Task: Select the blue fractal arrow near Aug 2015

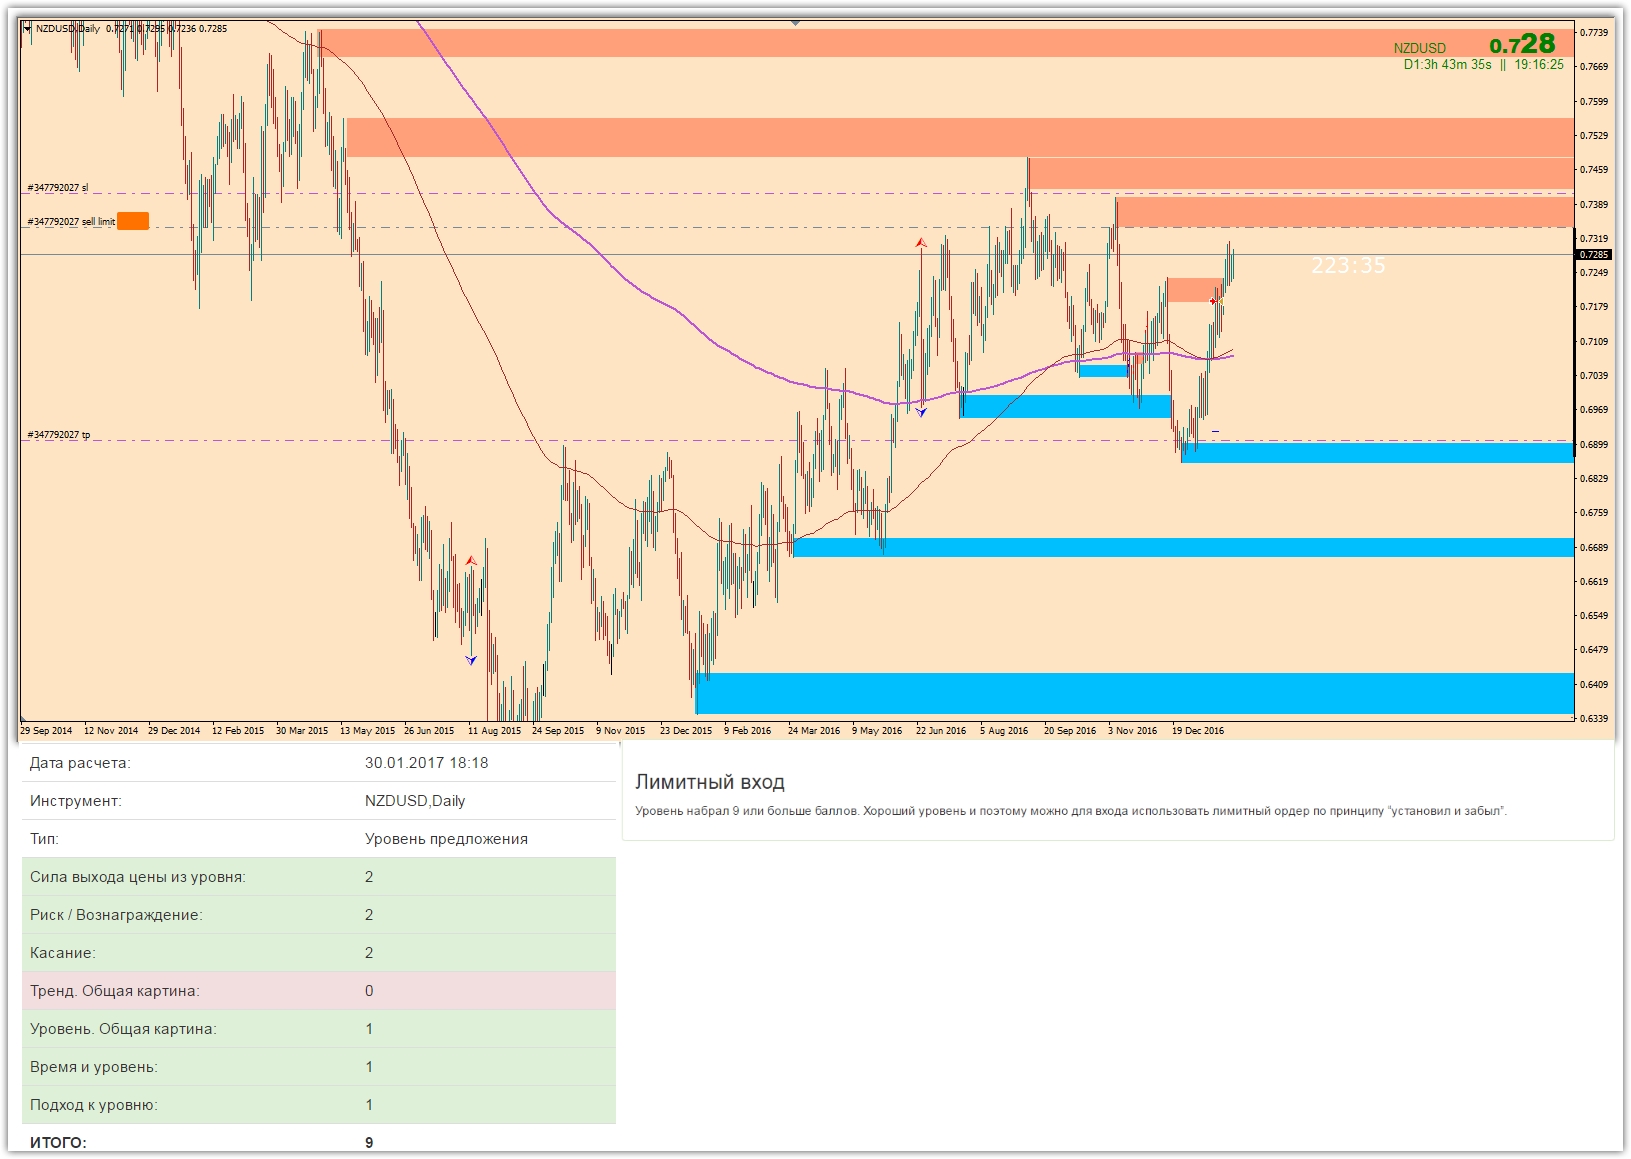Action: click(x=471, y=660)
